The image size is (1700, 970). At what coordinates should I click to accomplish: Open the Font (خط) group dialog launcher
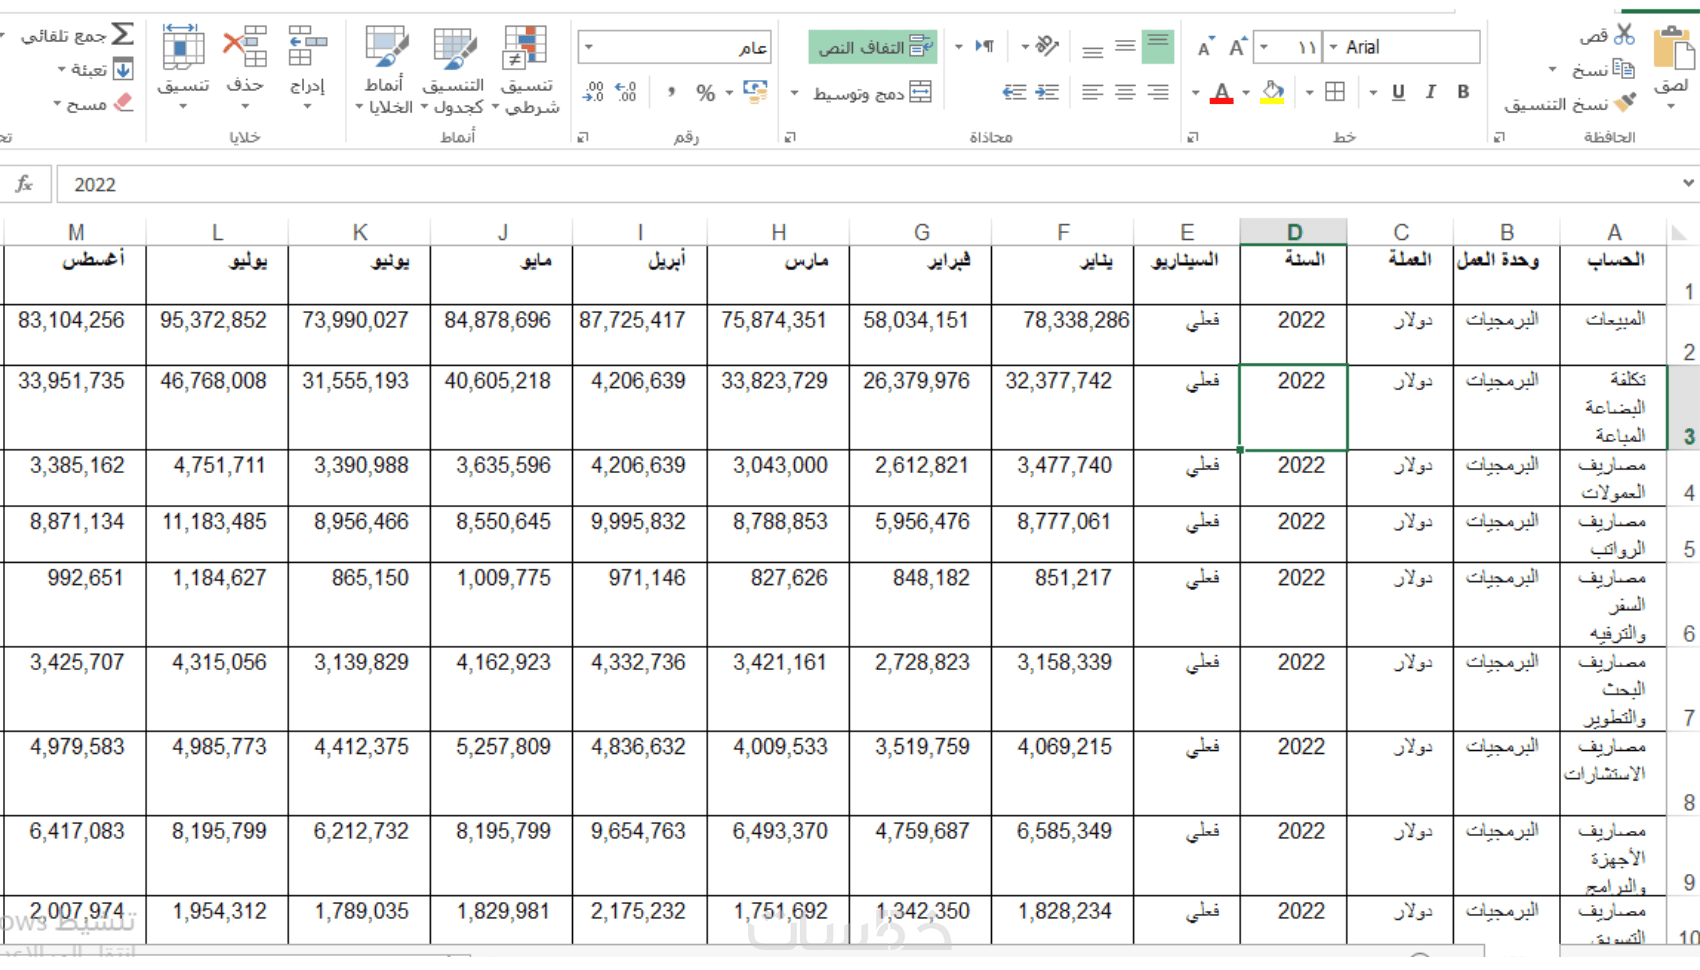1193,137
